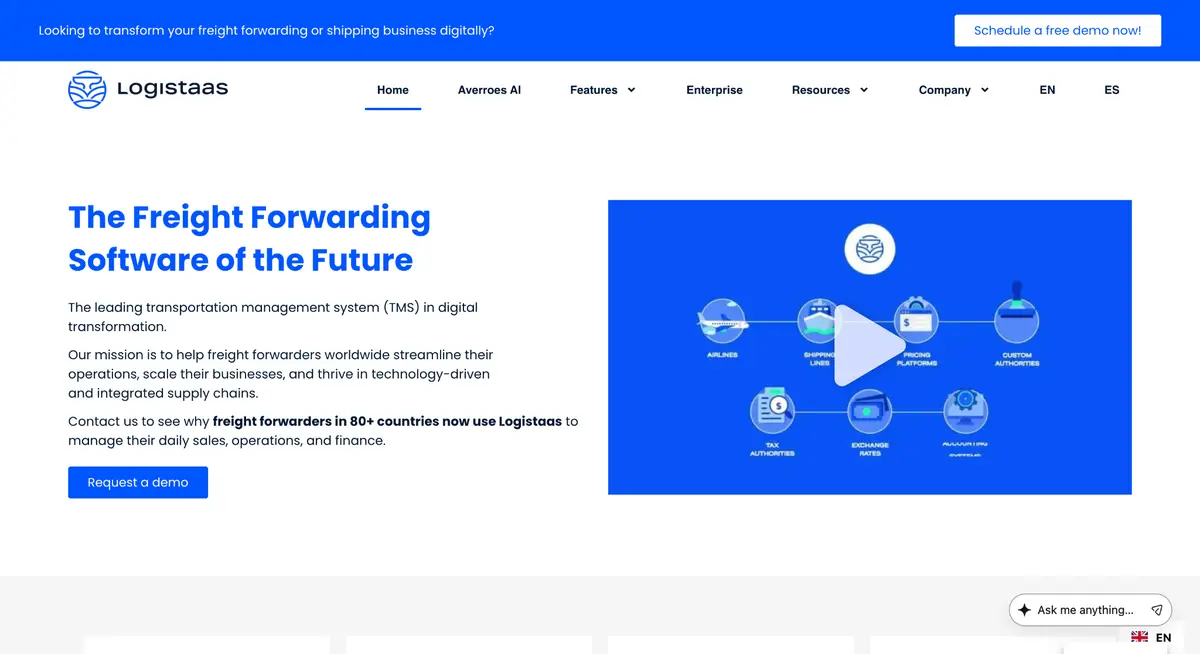The image size is (1200, 654).
Task: Click the Logistaas emblem atop the video
Action: pyautogui.click(x=869, y=249)
